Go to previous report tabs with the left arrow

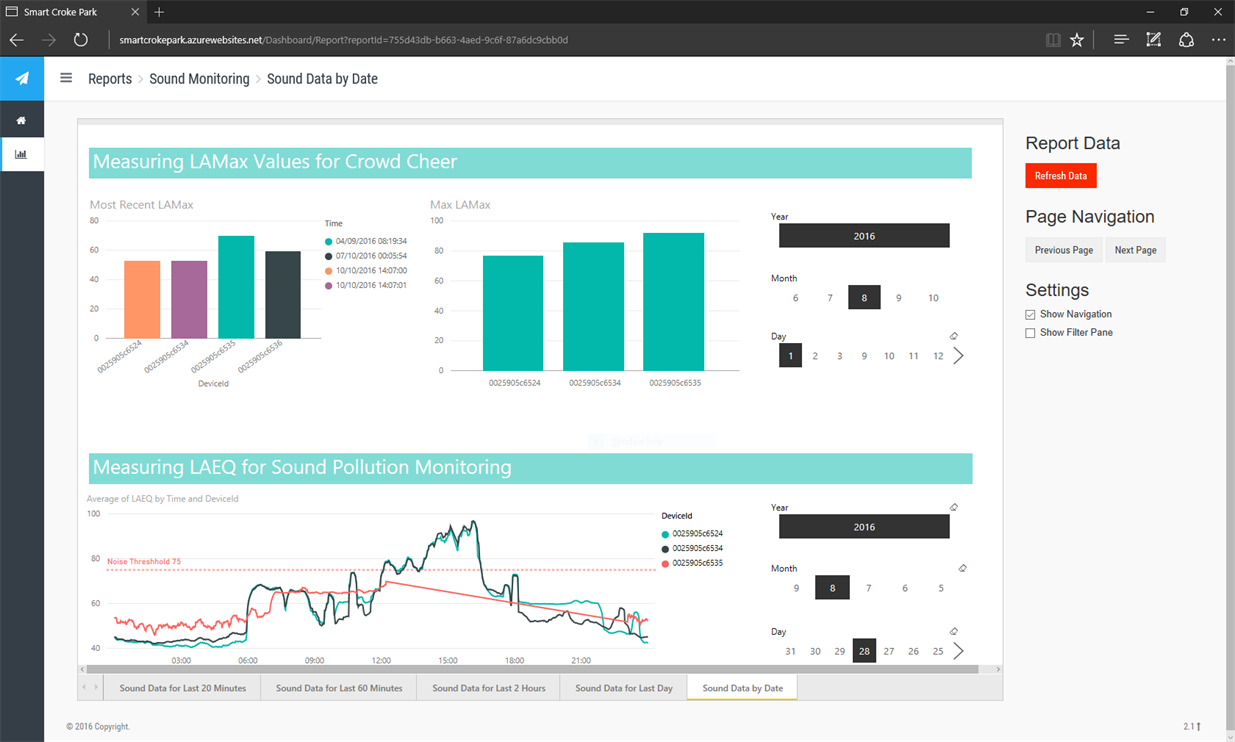pos(84,687)
